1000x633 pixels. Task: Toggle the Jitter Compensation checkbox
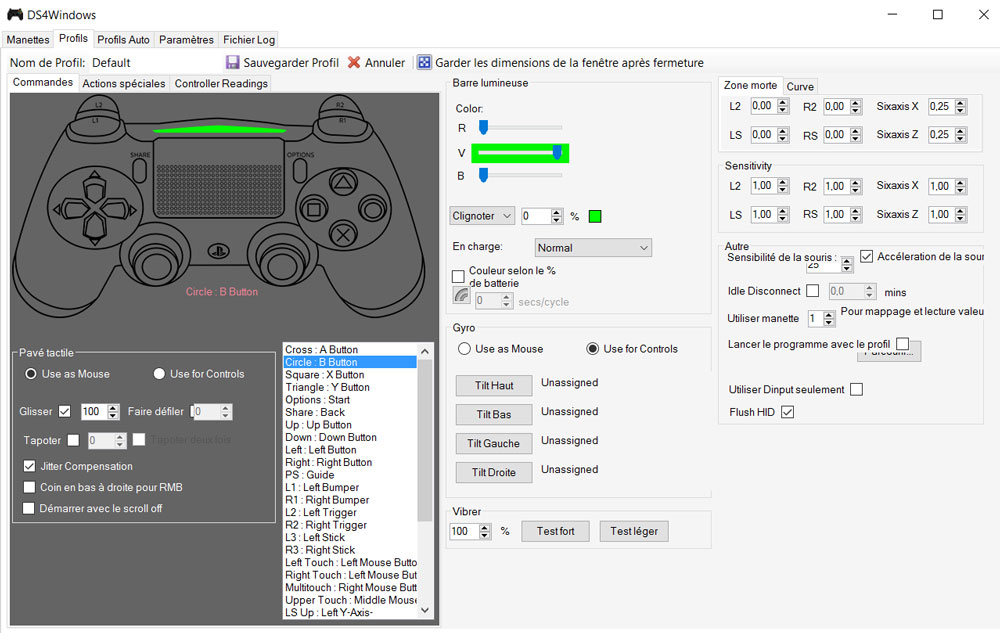pyautogui.click(x=30, y=466)
